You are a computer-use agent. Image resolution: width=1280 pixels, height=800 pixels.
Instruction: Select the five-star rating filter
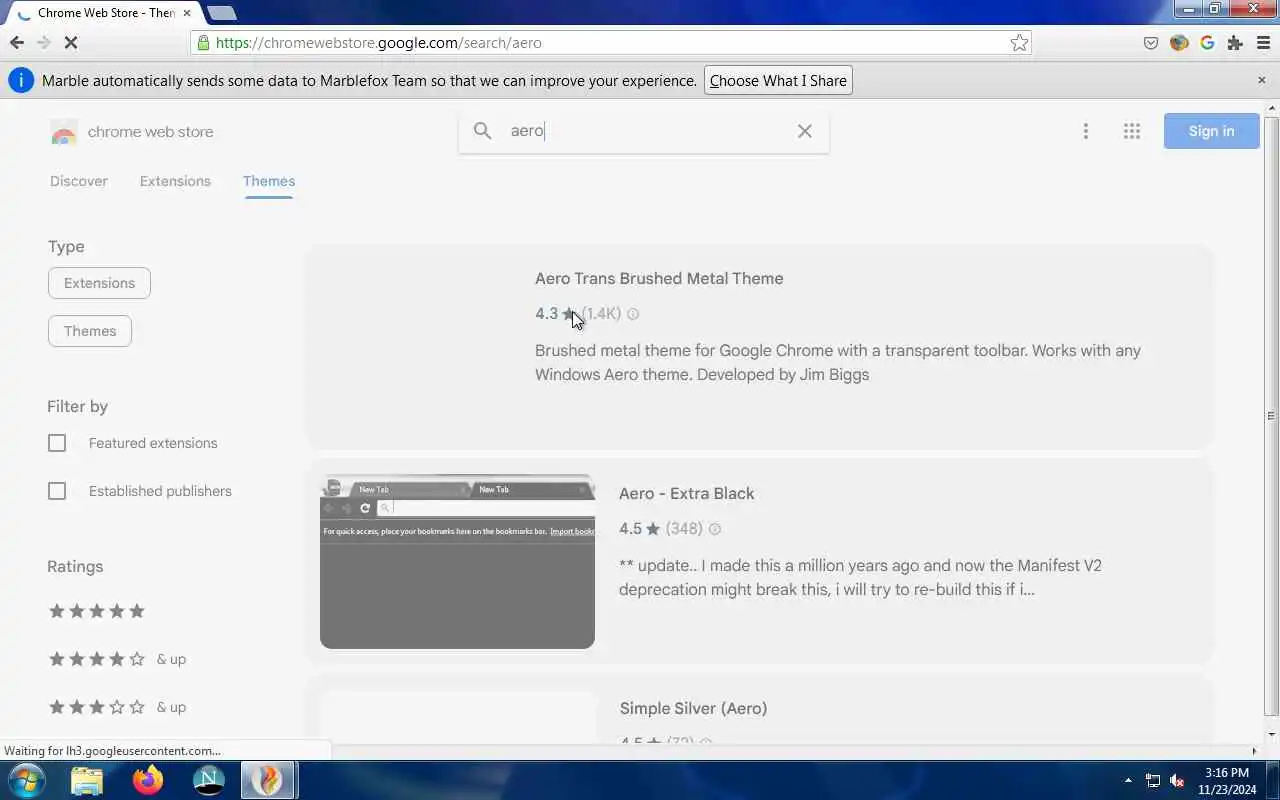pyautogui.click(x=97, y=611)
